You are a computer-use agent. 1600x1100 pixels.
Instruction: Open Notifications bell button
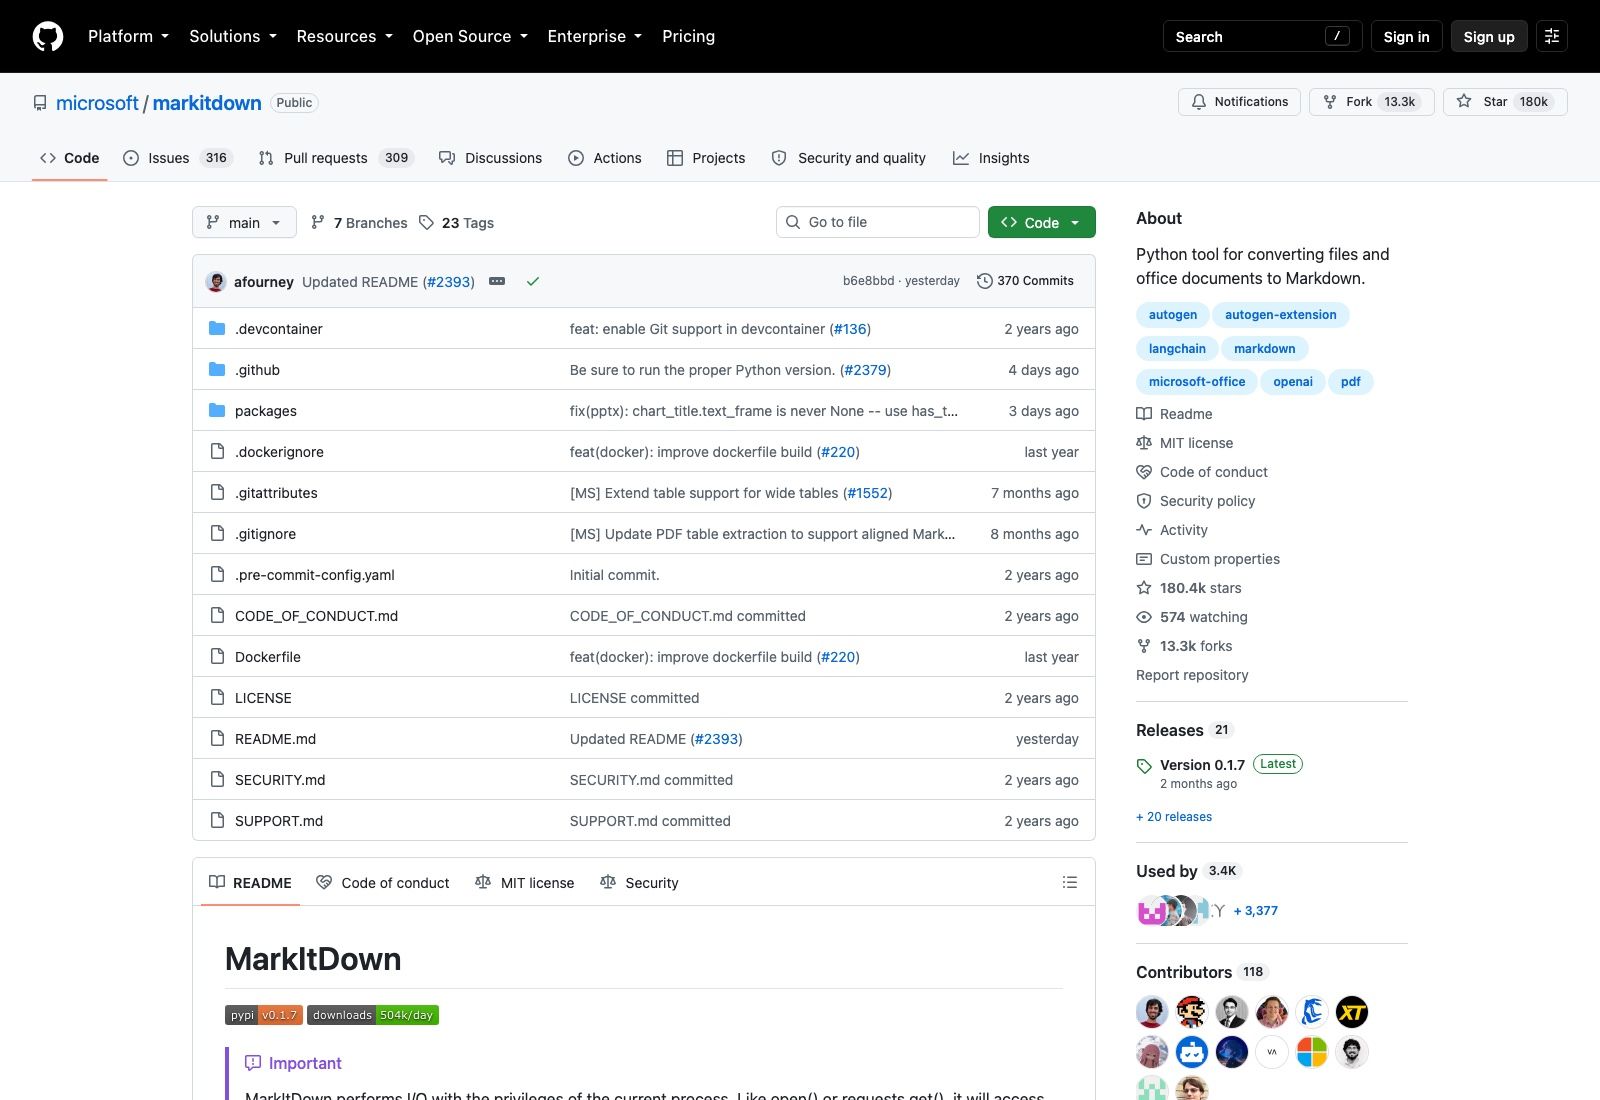1240,102
